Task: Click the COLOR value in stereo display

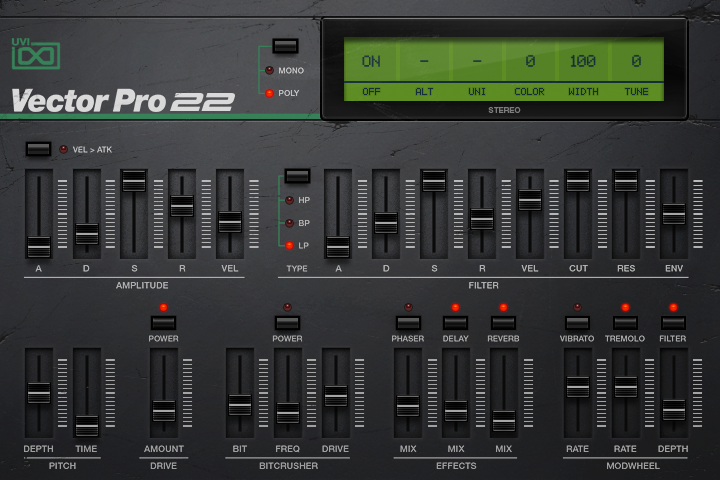Action: coord(530,61)
